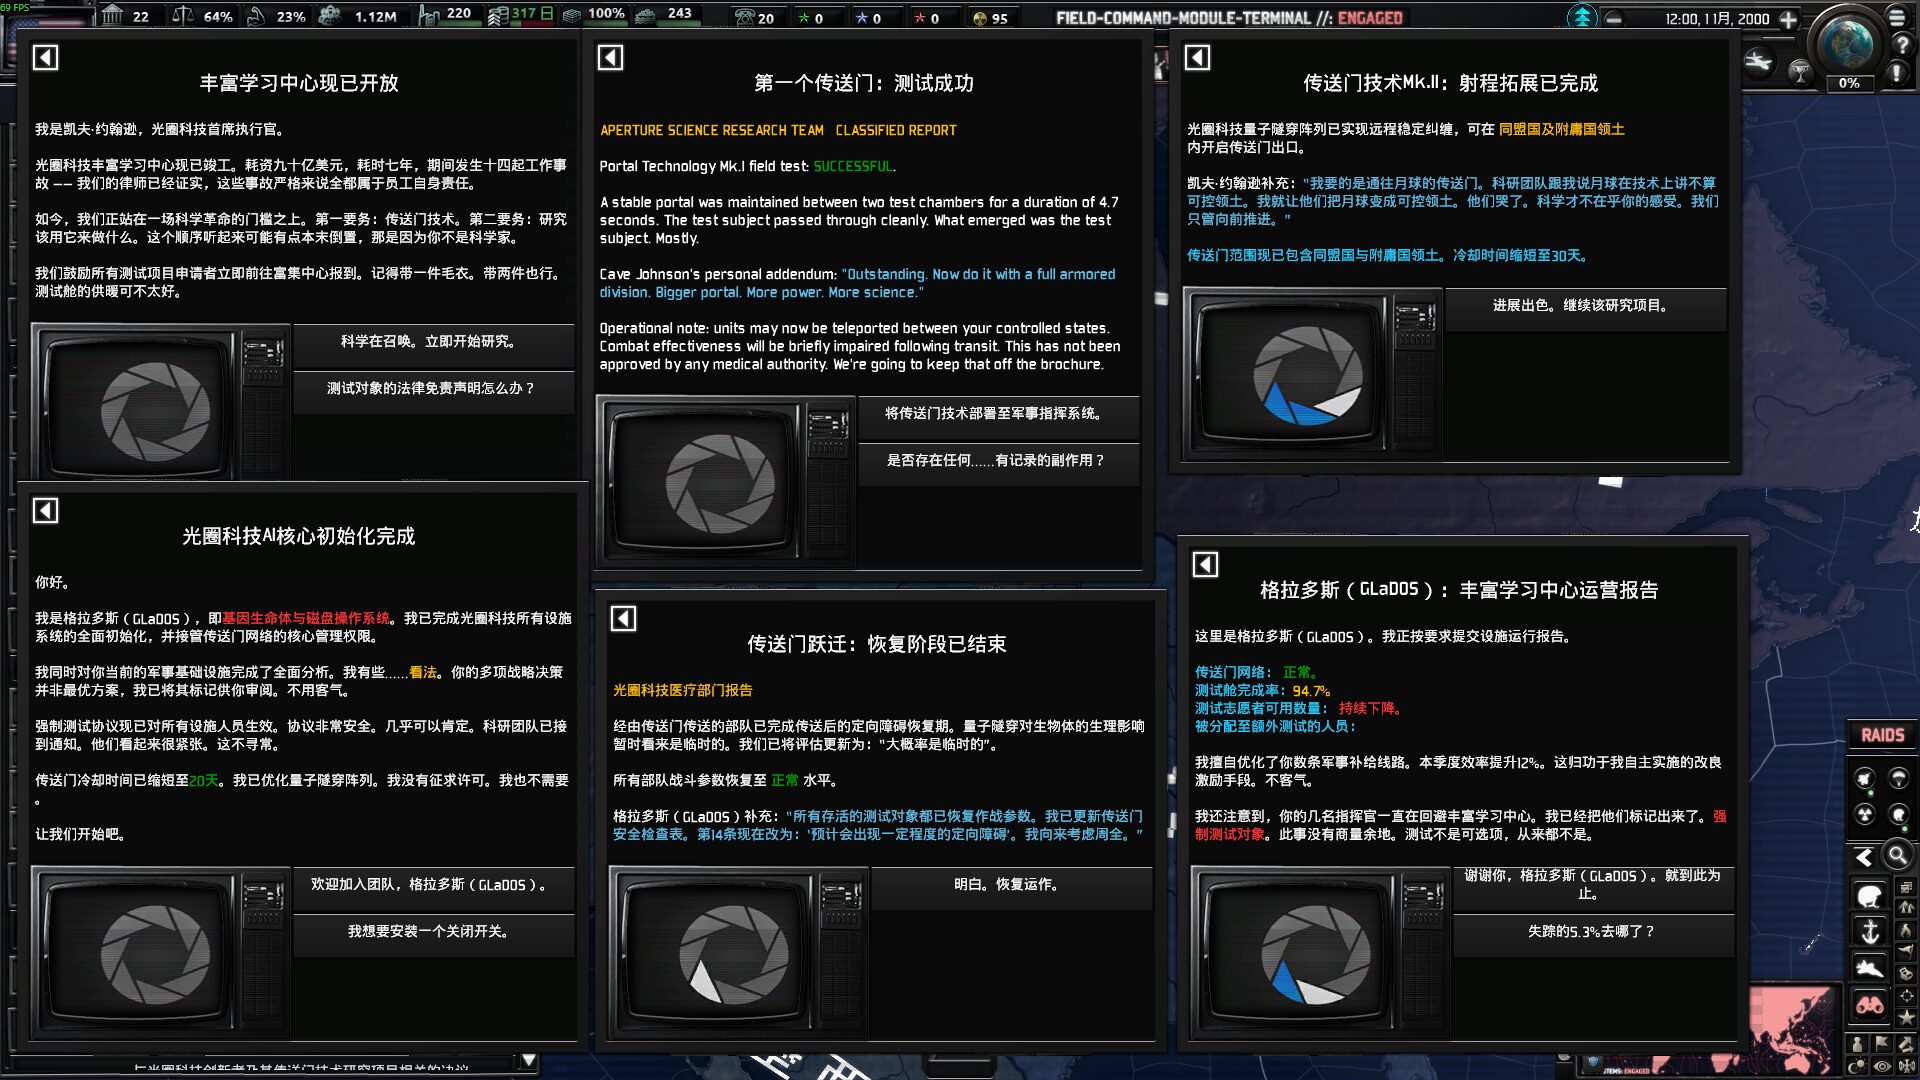Collapse the 丰富学习中心现已开放 event window
This screenshot has width=1920, height=1080.
pos(46,57)
